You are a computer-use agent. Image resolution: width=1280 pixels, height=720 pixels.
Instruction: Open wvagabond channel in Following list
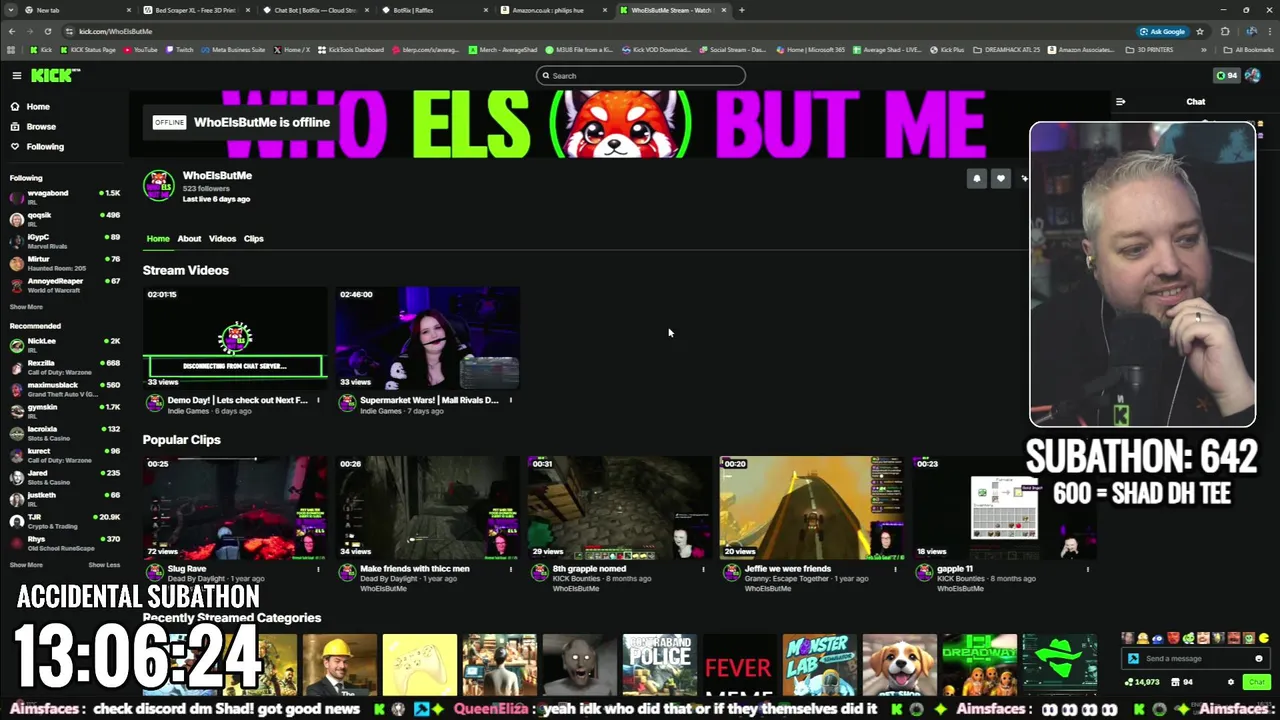click(64, 196)
